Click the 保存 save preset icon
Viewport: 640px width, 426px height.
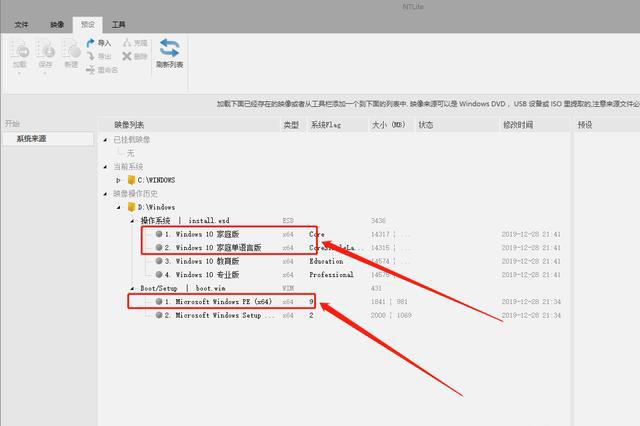point(45,49)
